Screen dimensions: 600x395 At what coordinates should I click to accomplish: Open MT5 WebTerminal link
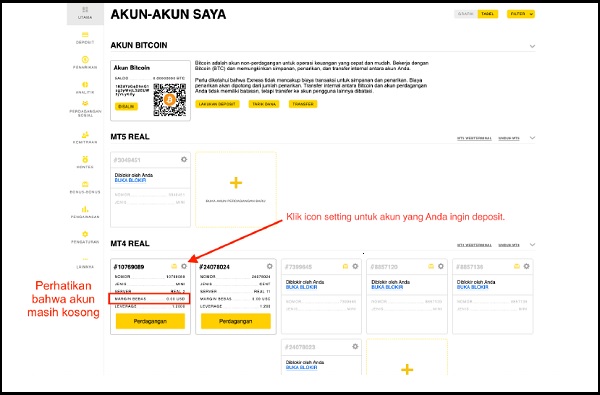474,138
